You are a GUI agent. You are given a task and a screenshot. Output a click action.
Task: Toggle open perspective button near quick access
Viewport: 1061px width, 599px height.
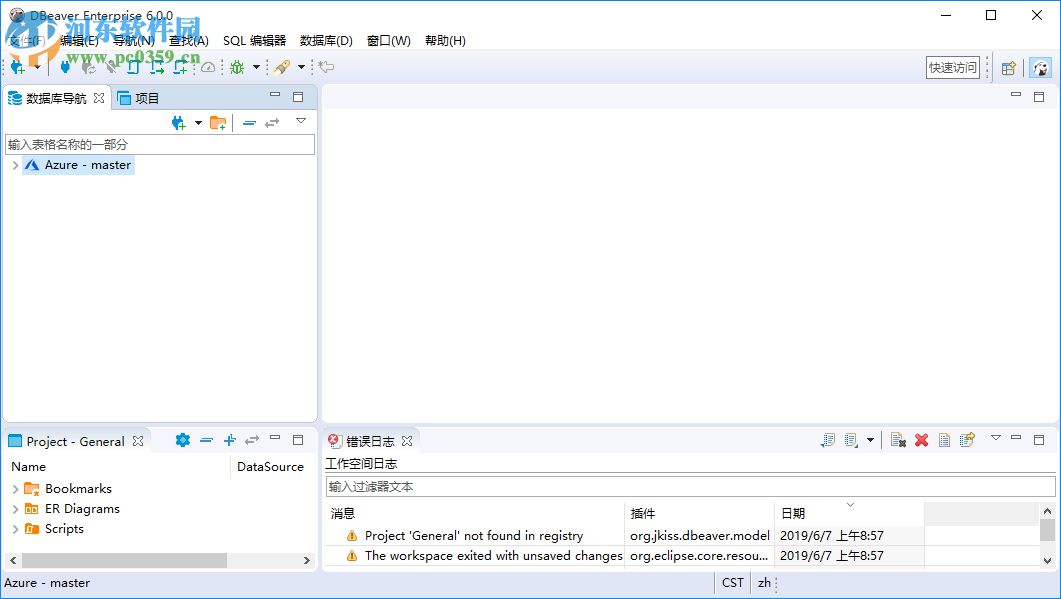(x=1008, y=67)
